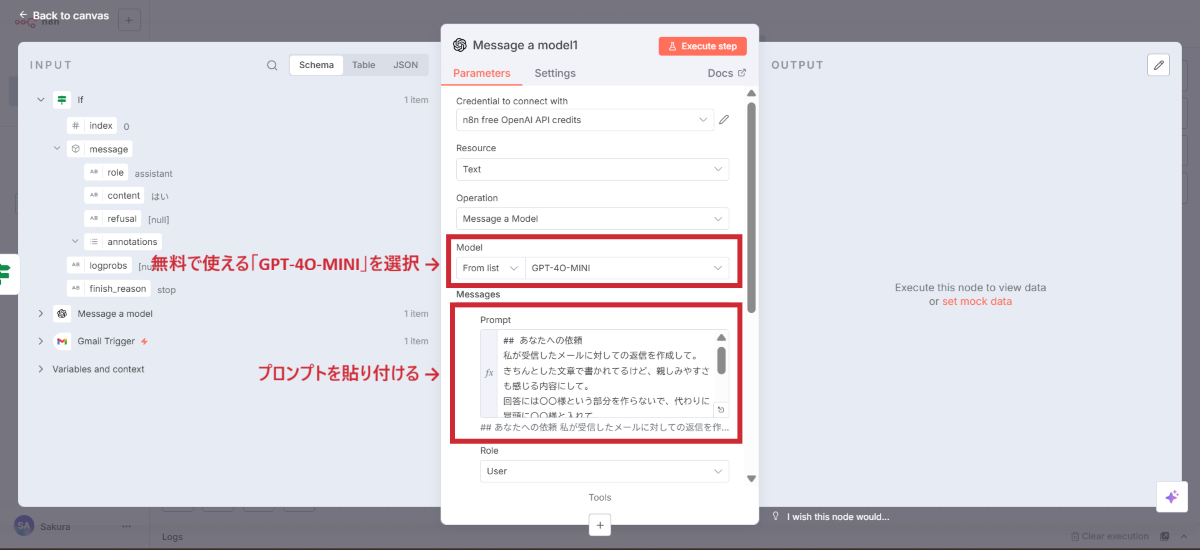Screen dimensions: 1200x550
Task: Click the prompt expand editor icon
Action: point(722,410)
